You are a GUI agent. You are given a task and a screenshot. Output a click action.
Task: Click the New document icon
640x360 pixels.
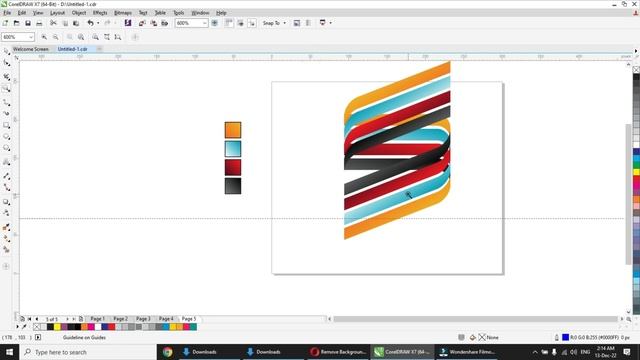tap(5, 23)
